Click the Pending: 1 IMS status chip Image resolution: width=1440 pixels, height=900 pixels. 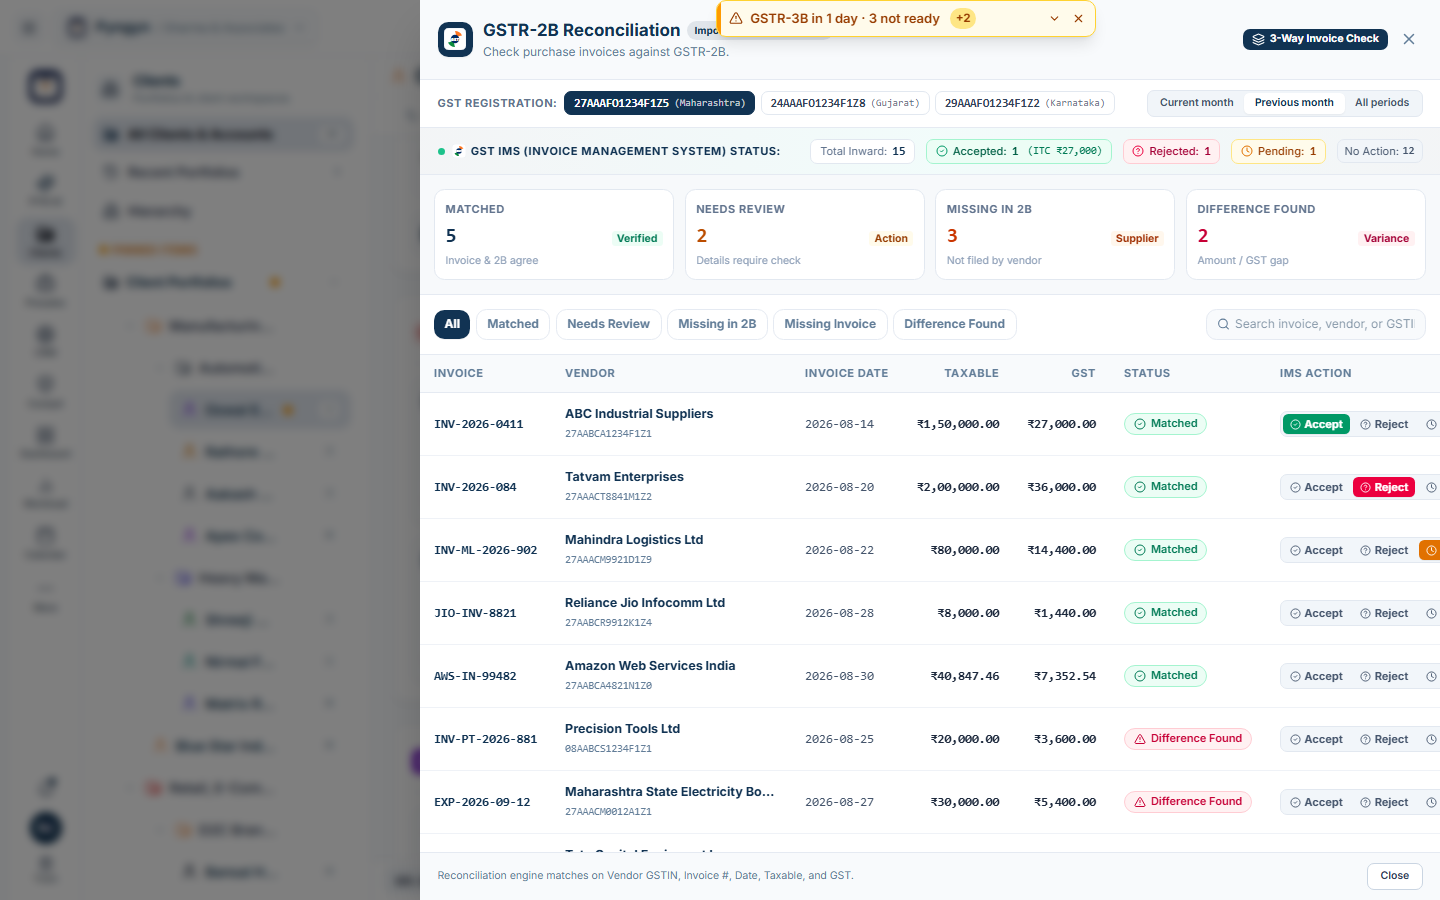pyautogui.click(x=1278, y=152)
